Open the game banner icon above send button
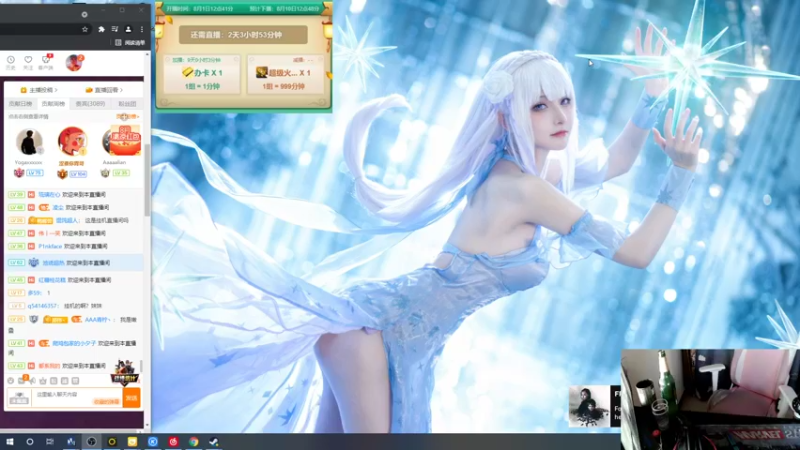The height and width of the screenshot is (450, 800). (125, 373)
